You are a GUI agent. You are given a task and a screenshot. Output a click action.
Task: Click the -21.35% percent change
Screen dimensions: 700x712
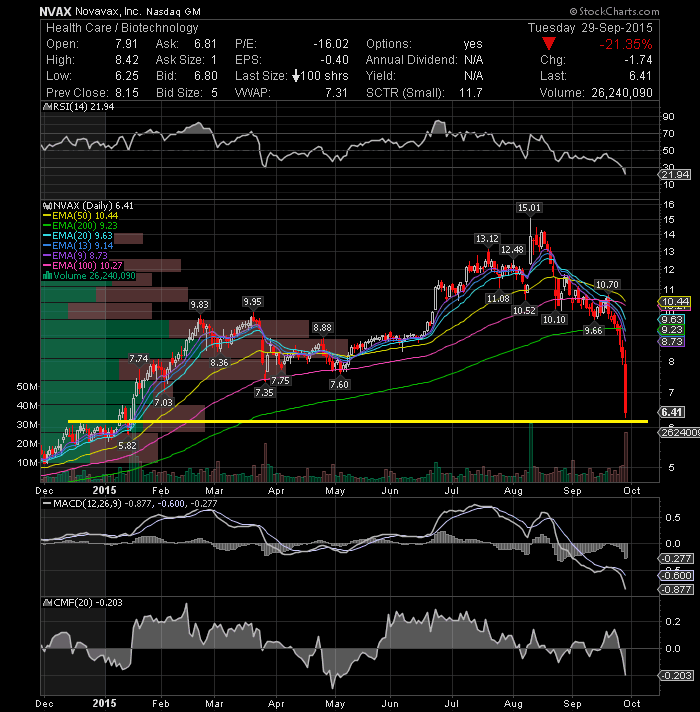click(626, 44)
